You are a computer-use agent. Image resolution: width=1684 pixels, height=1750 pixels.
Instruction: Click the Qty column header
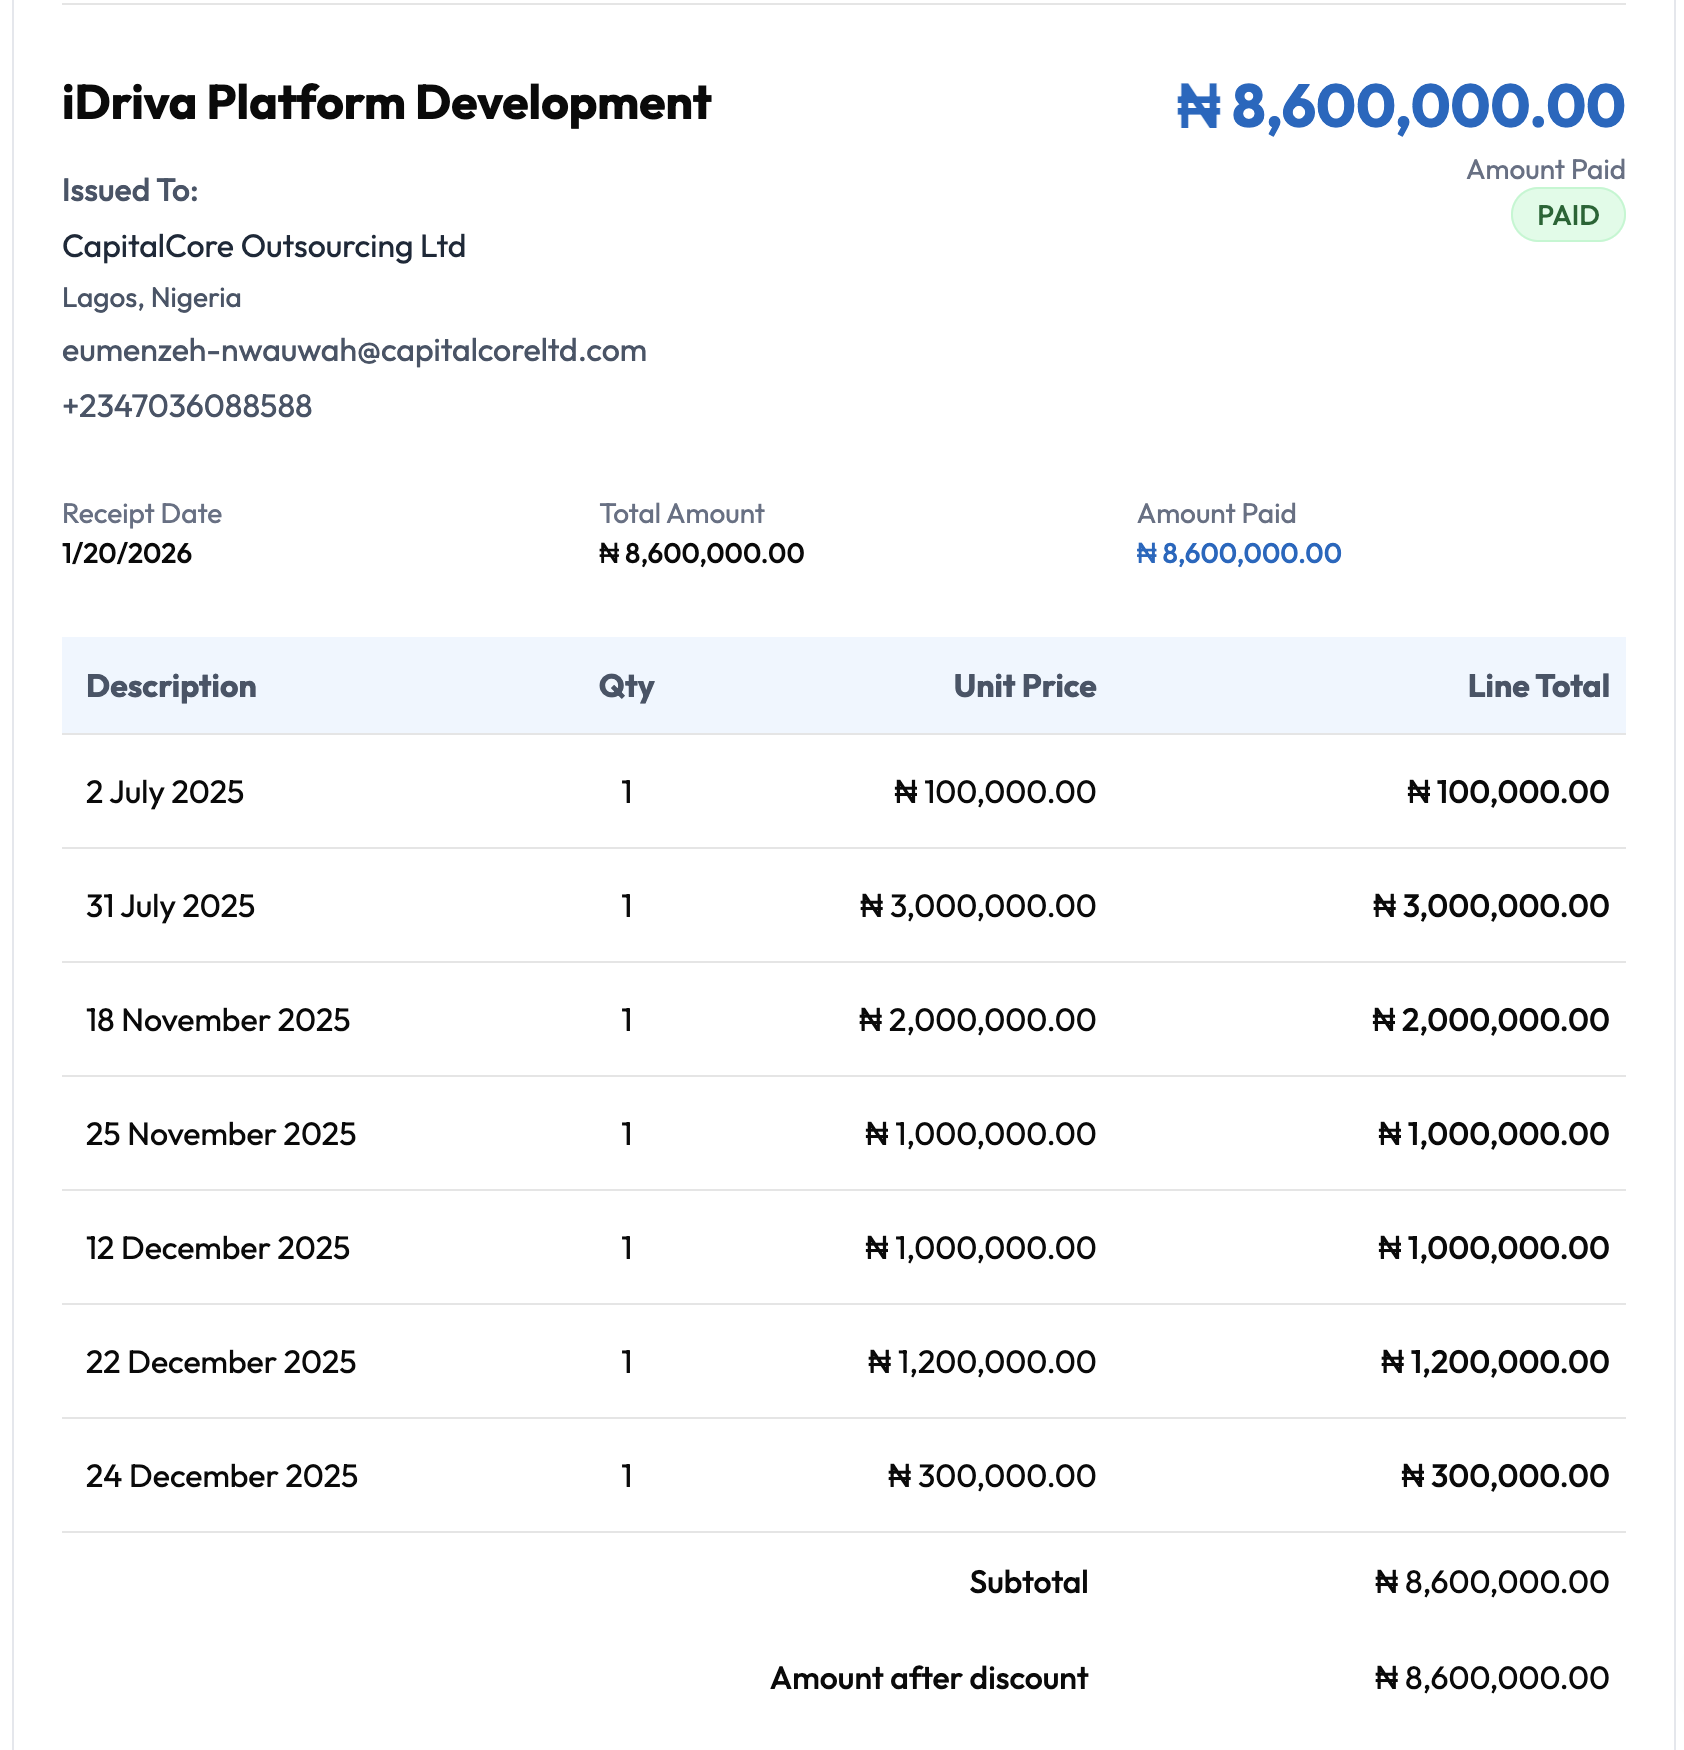click(626, 686)
